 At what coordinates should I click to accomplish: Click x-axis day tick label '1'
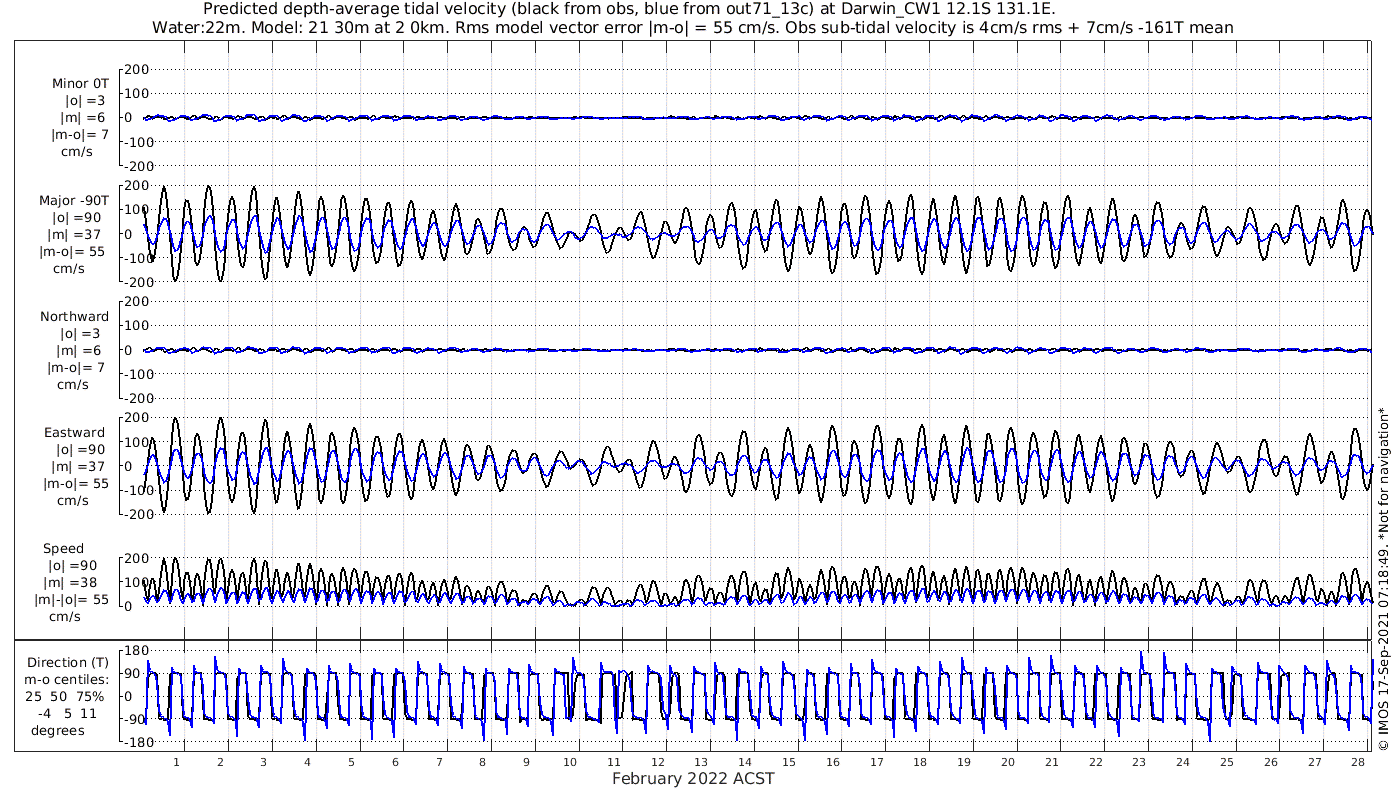pyautogui.click(x=176, y=762)
